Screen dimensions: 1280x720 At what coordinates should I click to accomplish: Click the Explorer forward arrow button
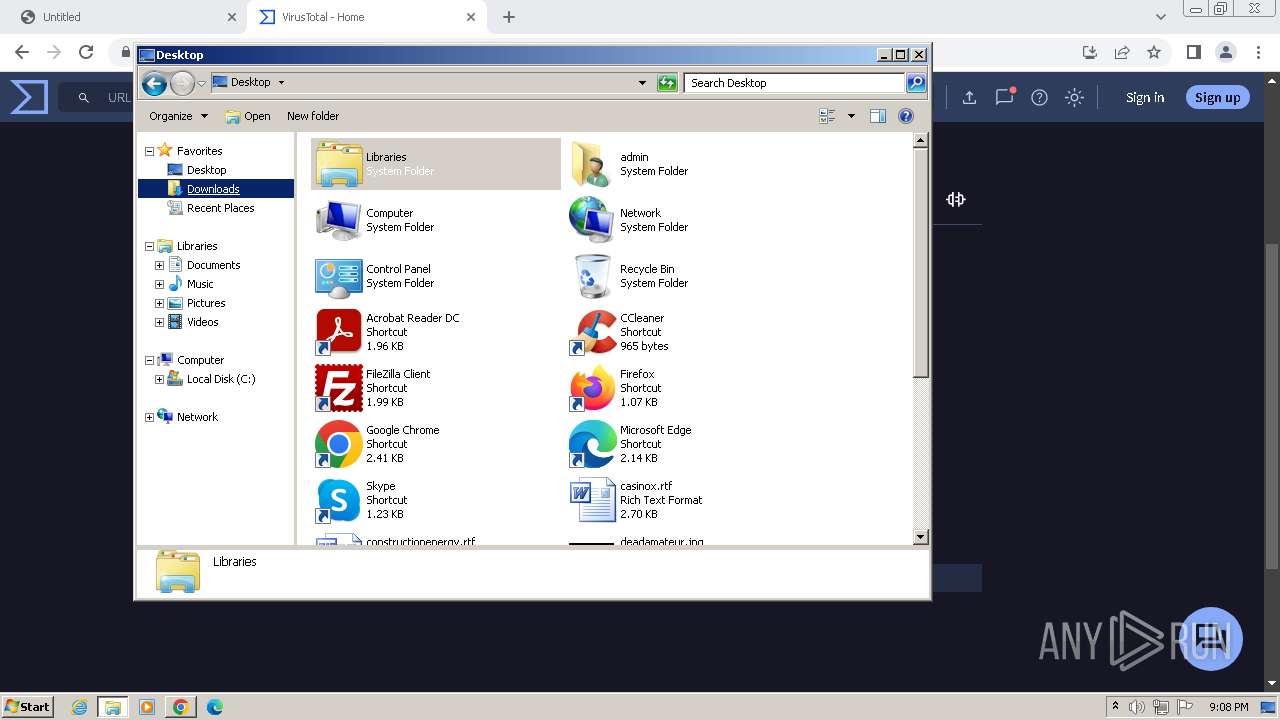(182, 83)
